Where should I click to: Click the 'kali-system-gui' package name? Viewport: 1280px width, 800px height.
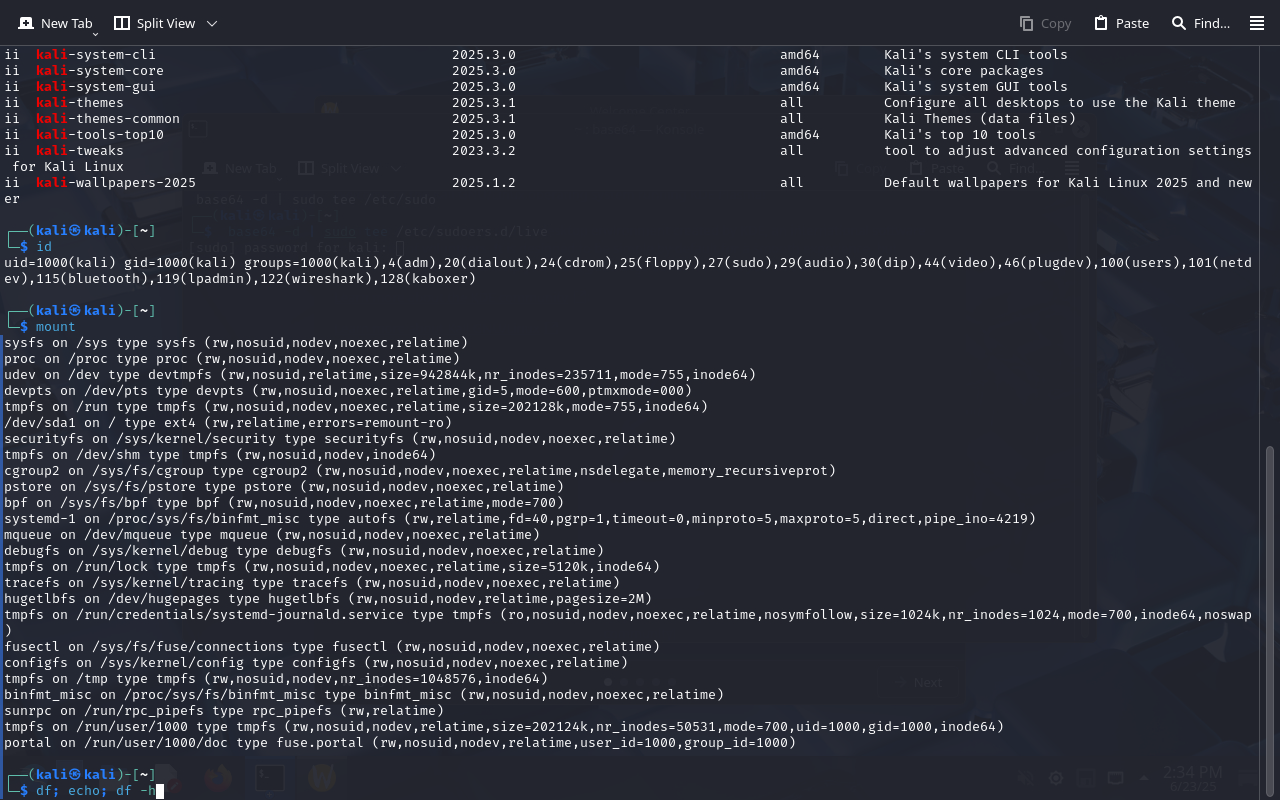pos(96,87)
